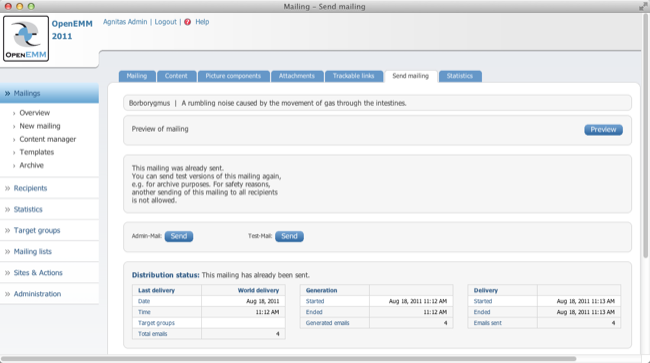Viewport: 650px width, 363px height.
Task: Click the Delivery table header
Action: pyautogui.click(x=486, y=290)
